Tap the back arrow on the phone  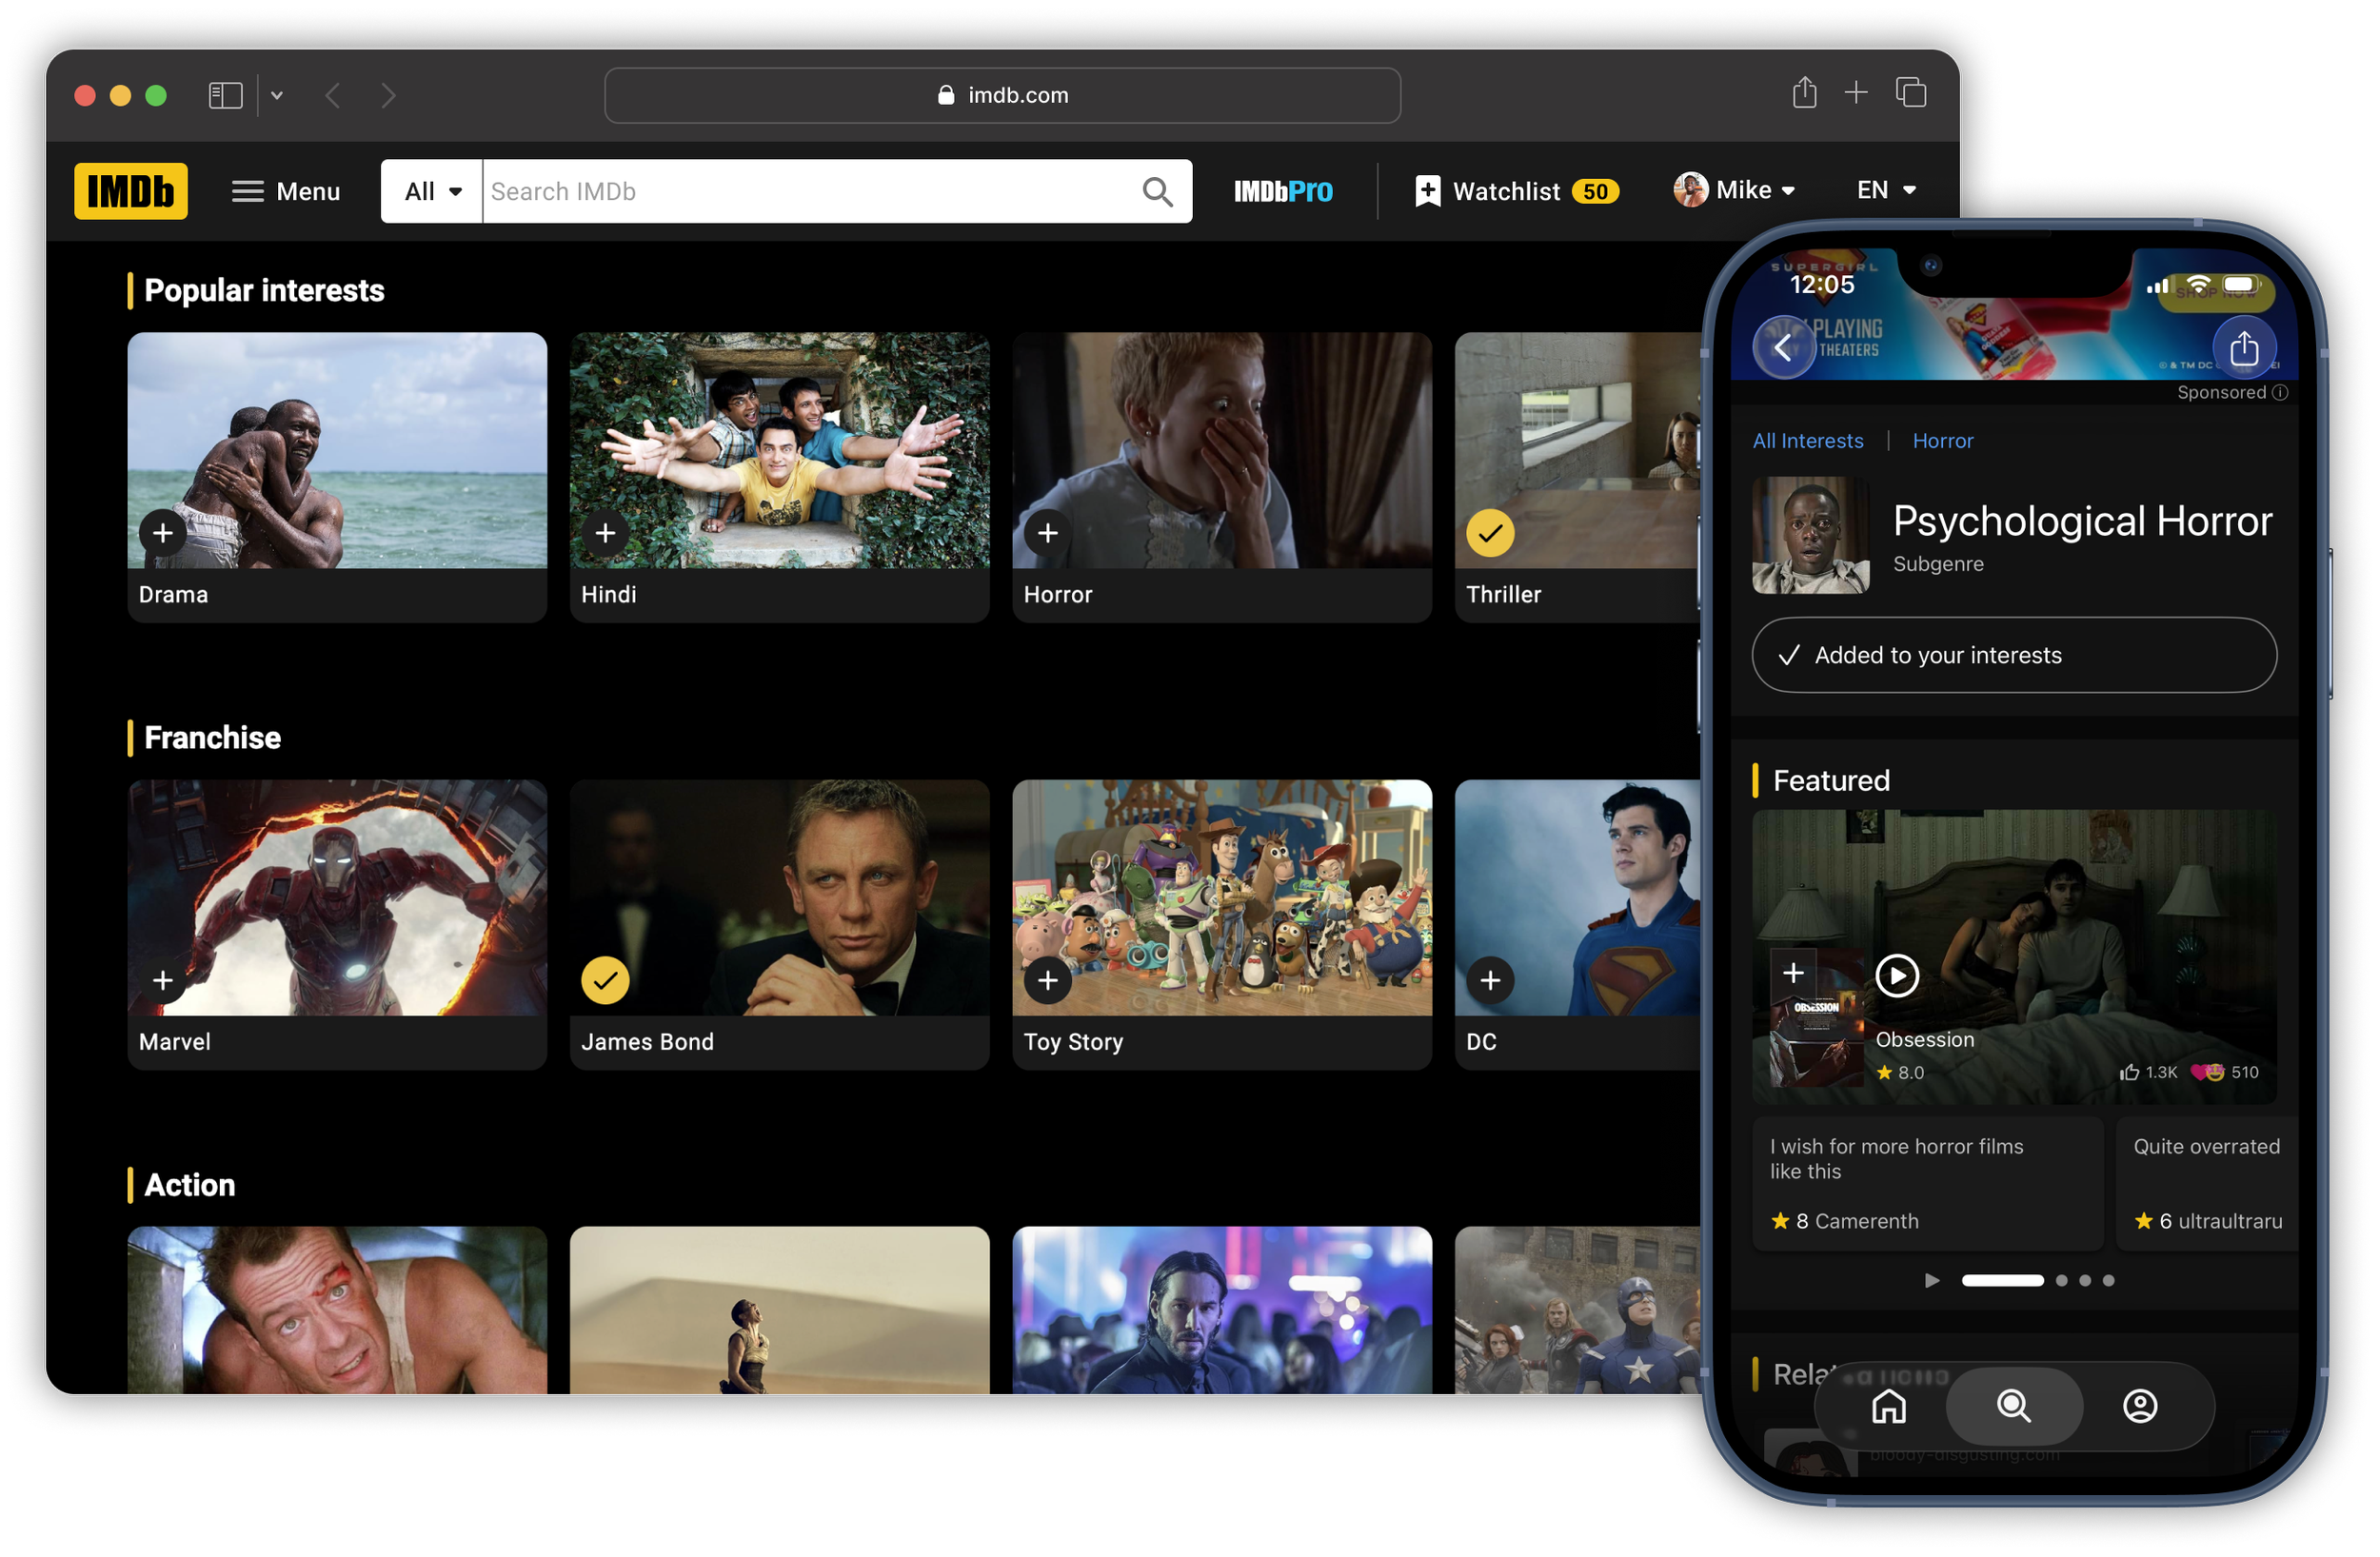click(1783, 347)
